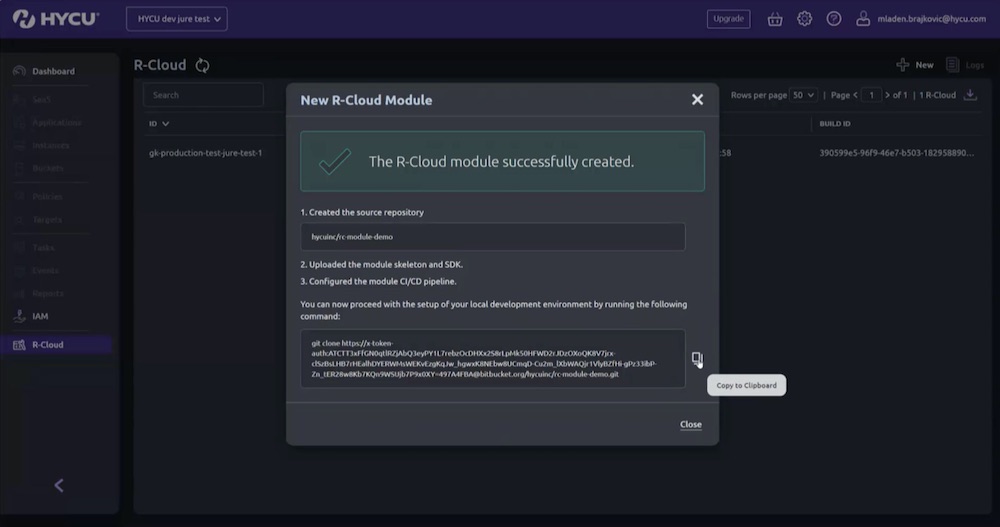Screen dimensions: 1000x527
Task: Sort by the ID column header
Action: (x=159, y=124)
